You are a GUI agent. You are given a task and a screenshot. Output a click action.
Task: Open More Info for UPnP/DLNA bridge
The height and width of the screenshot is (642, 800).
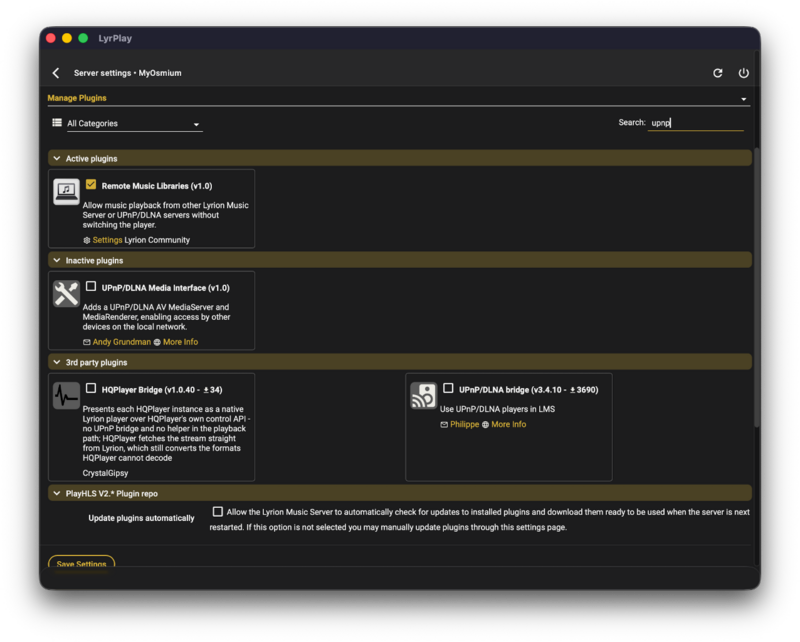(508, 425)
